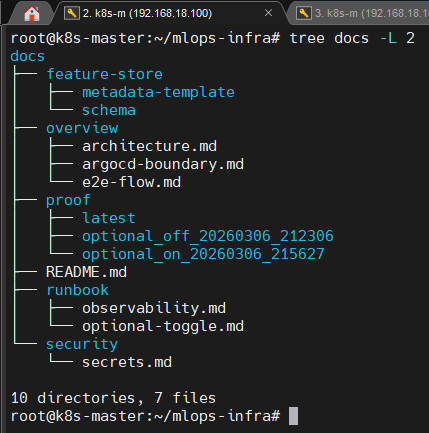Click the bottom 'root@k8s-master:~/mlops-infra#' prompt
The image size is (429, 433).
click(x=145, y=416)
